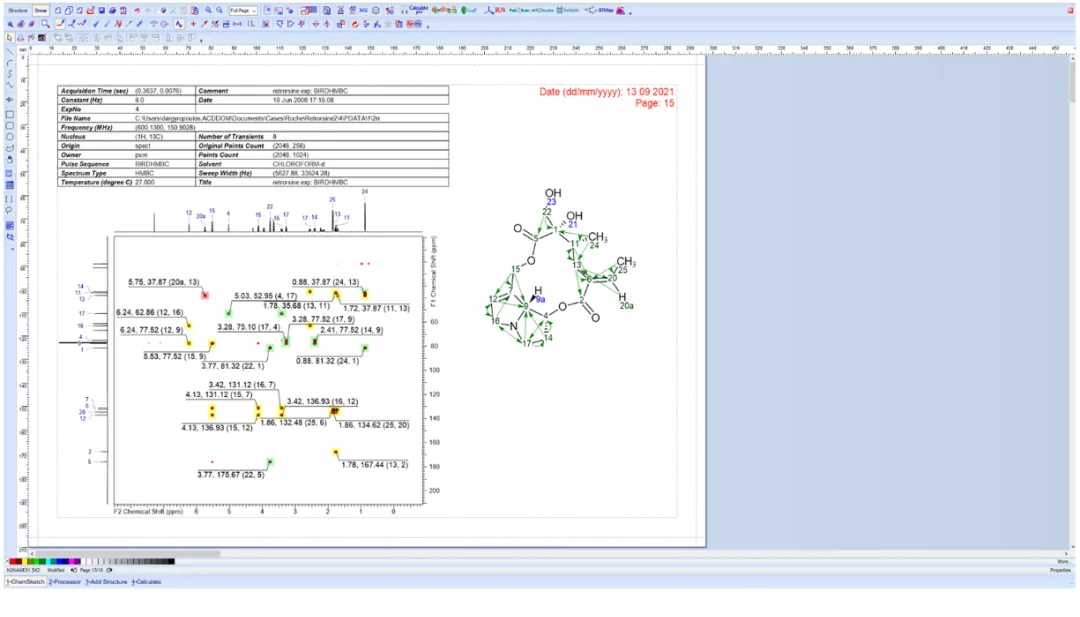The height and width of the screenshot is (617, 1080).
Task: Open the Calculate toolbar button
Action: 416,10
